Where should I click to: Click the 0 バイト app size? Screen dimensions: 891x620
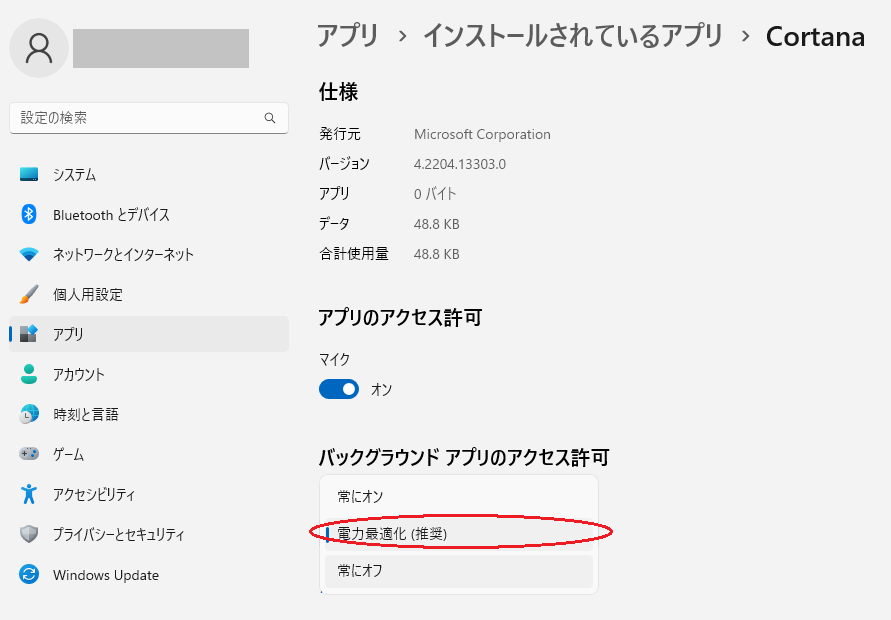click(435, 194)
